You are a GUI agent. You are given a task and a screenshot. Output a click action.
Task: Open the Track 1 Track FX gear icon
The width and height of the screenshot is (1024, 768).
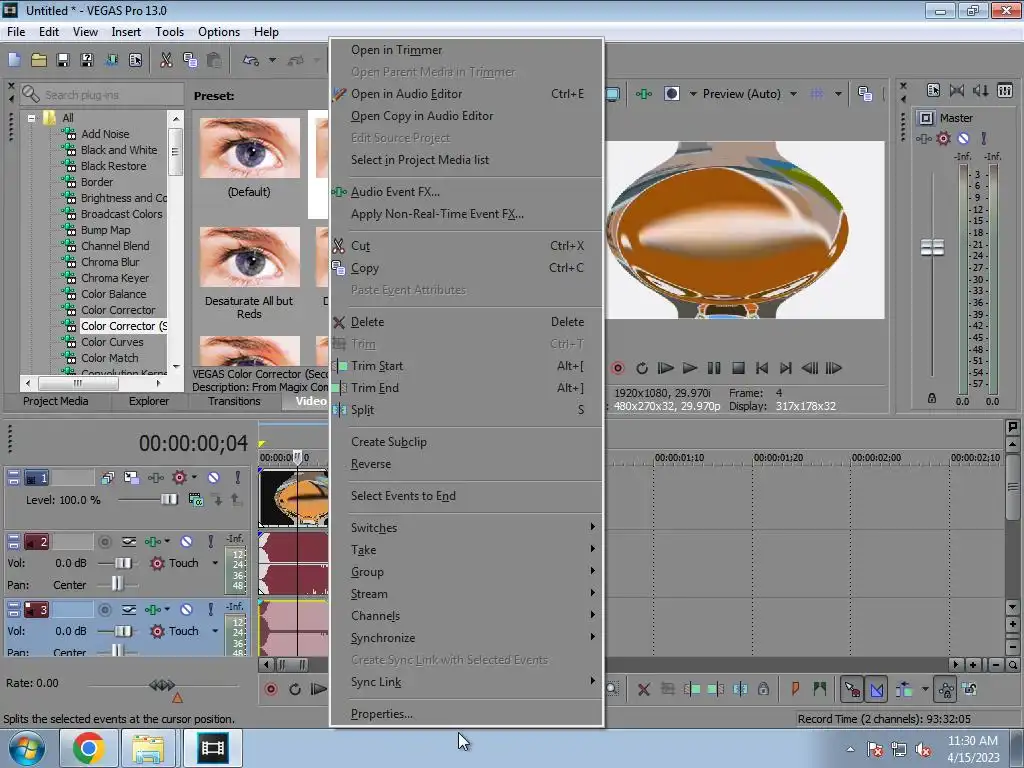pyautogui.click(x=179, y=478)
